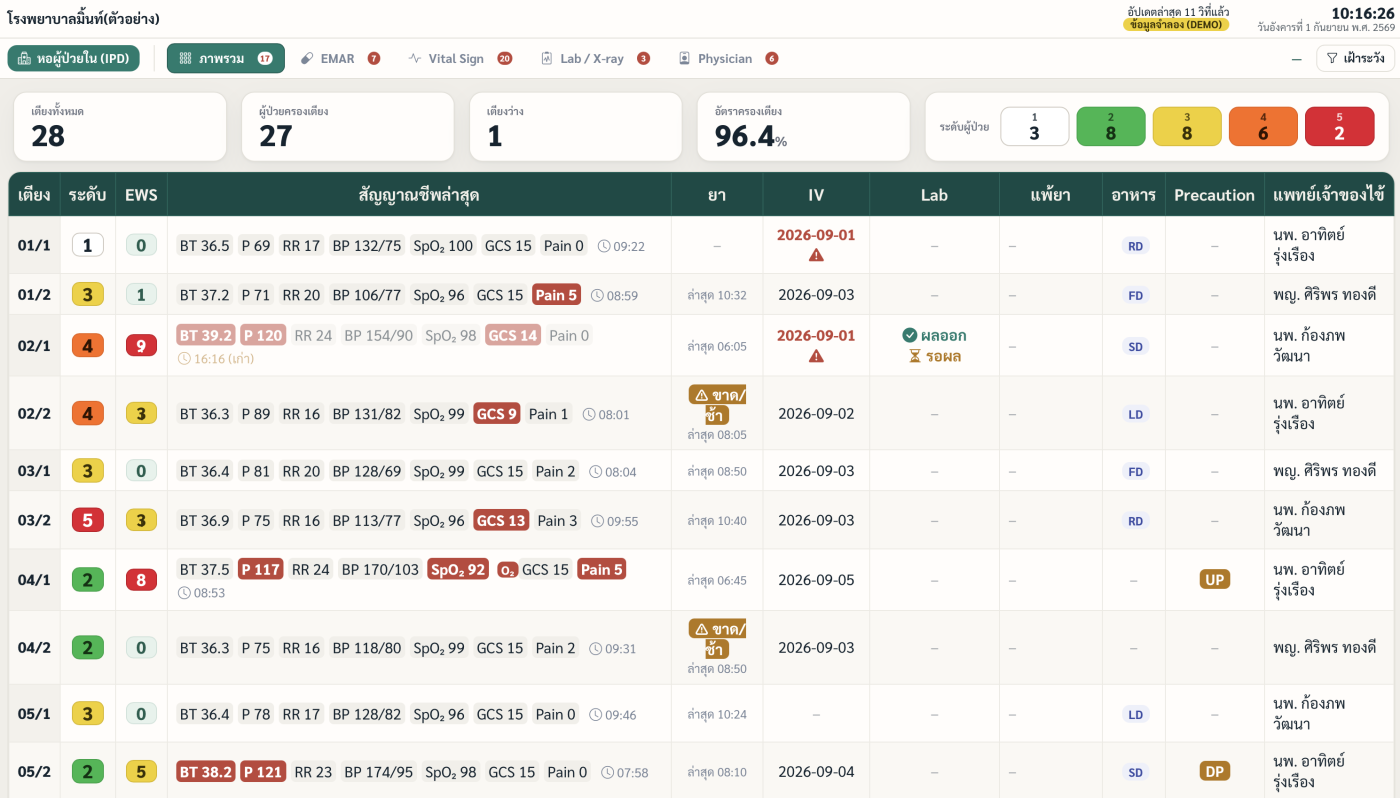Switch to the ภาพรวม overview tab
Viewport: 1400px width, 798px height.
pyautogui.click(x=226, y=58)
